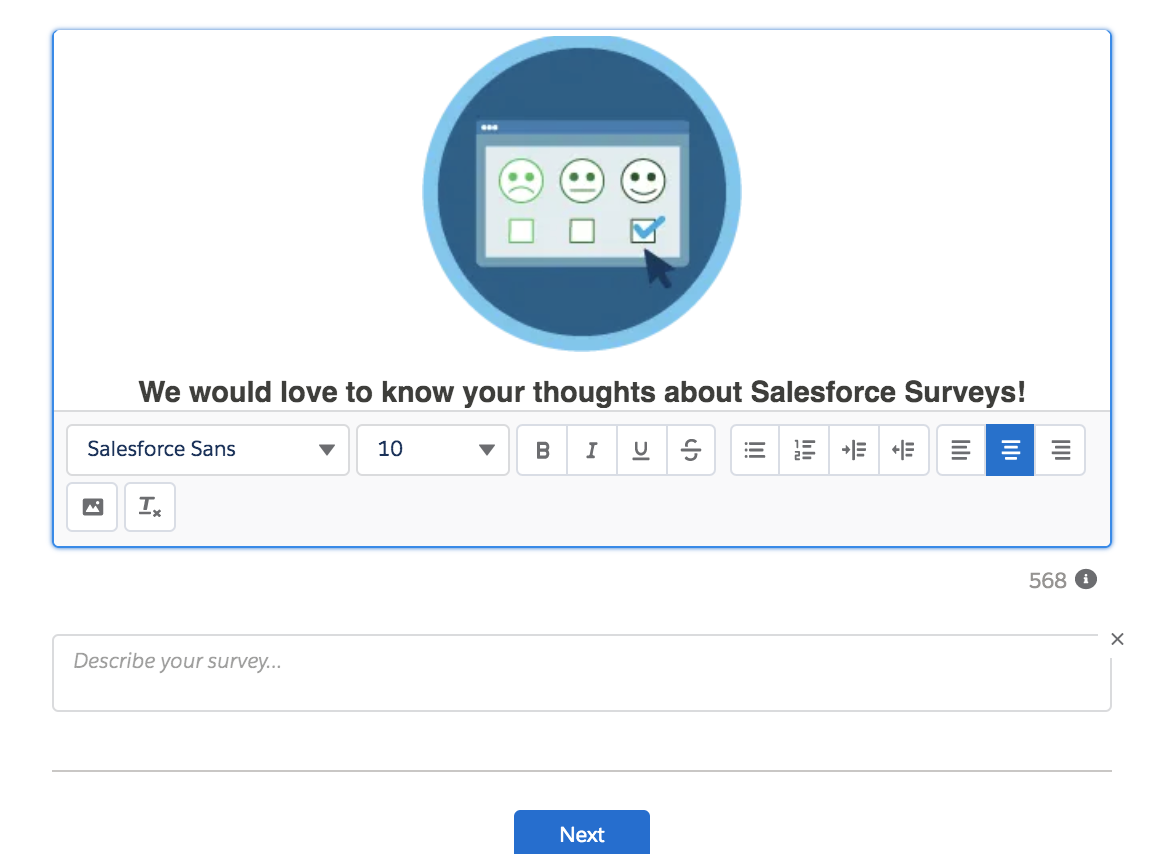
Task: Apply strikethrough formatting
Action: point(691,450)
